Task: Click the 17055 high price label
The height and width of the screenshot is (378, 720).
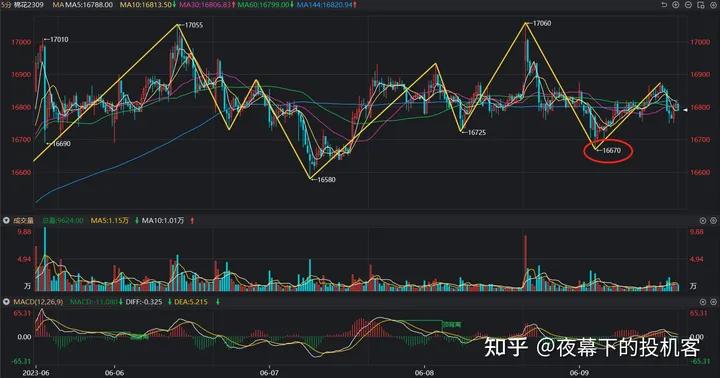Action: click(193, 25)
